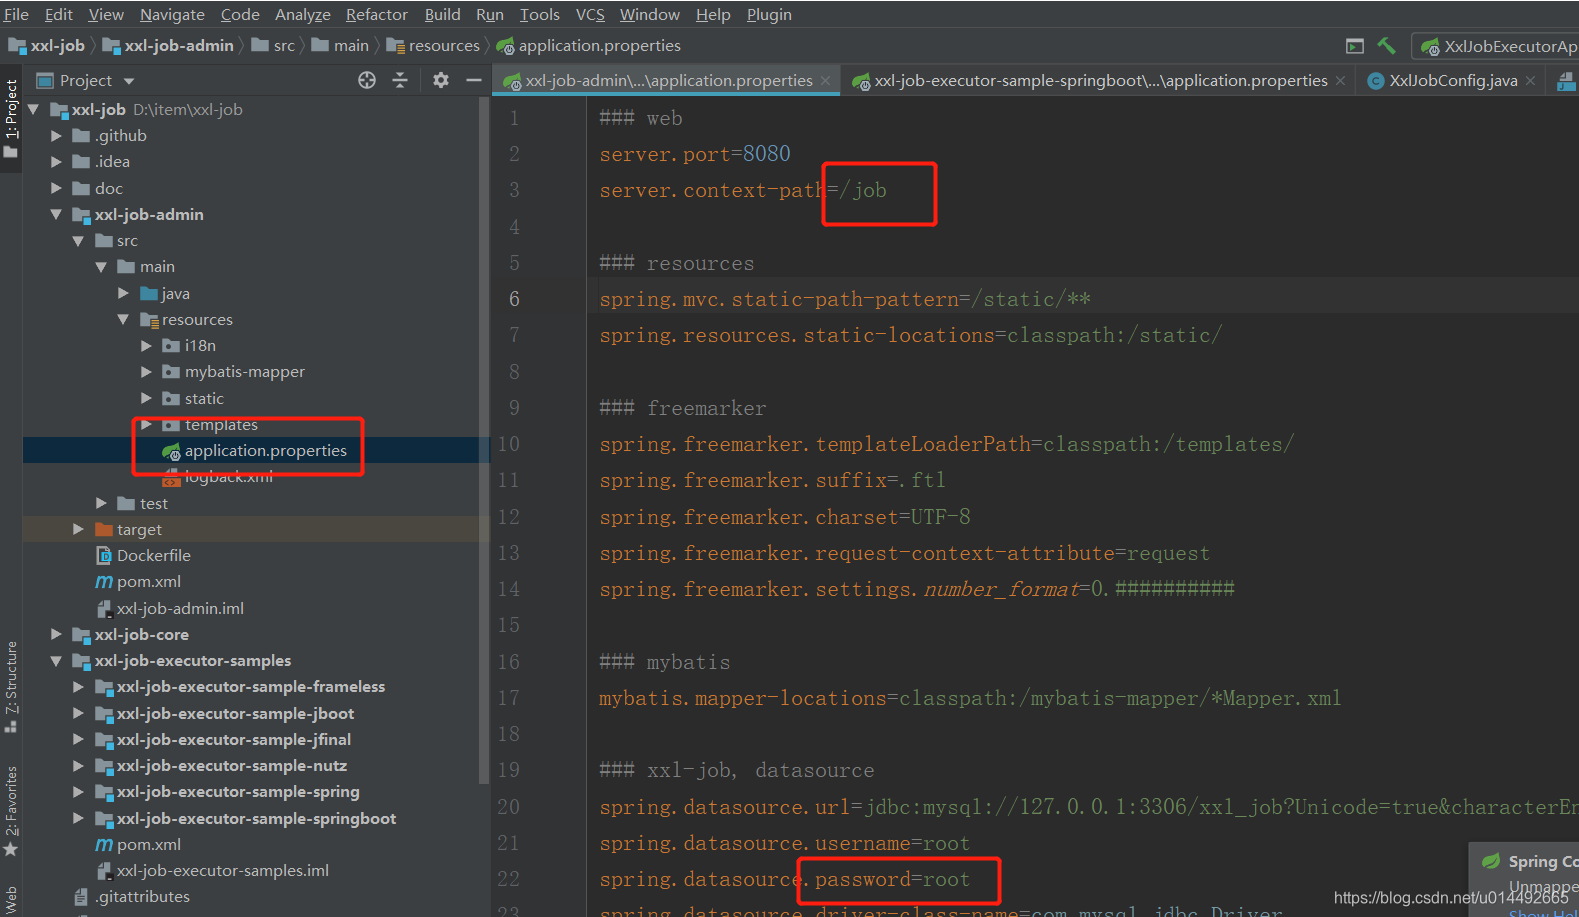This screenshot has width=1579, height=917.
Task: Select the test folder
Action: [154, 504]
